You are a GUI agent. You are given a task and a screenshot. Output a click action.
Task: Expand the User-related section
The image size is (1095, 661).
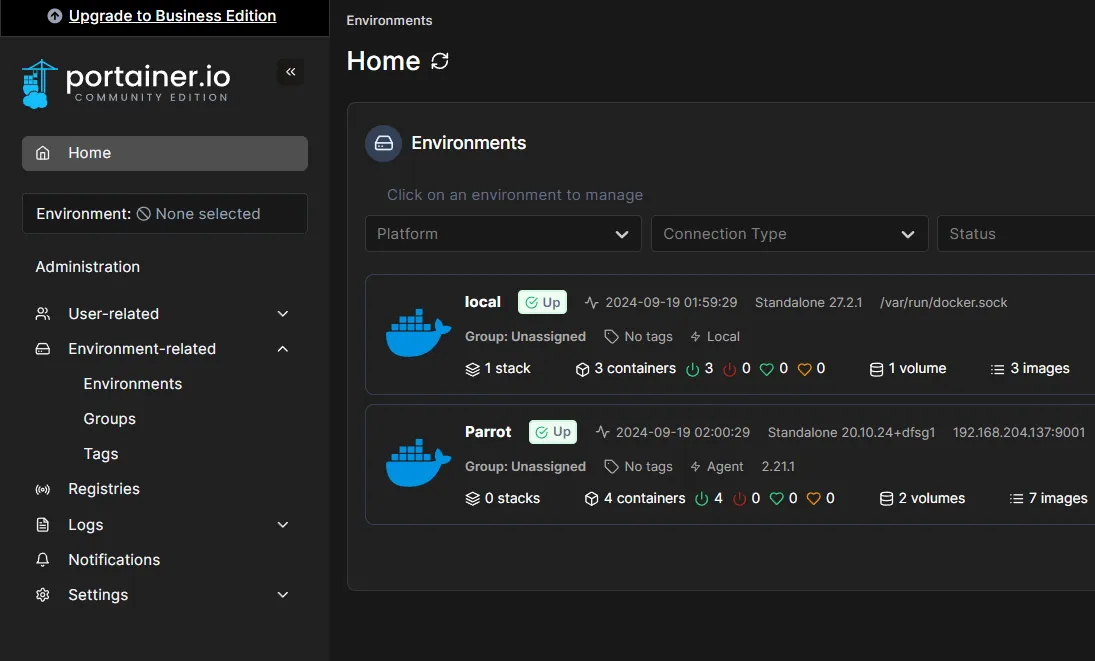pos(283,314)
